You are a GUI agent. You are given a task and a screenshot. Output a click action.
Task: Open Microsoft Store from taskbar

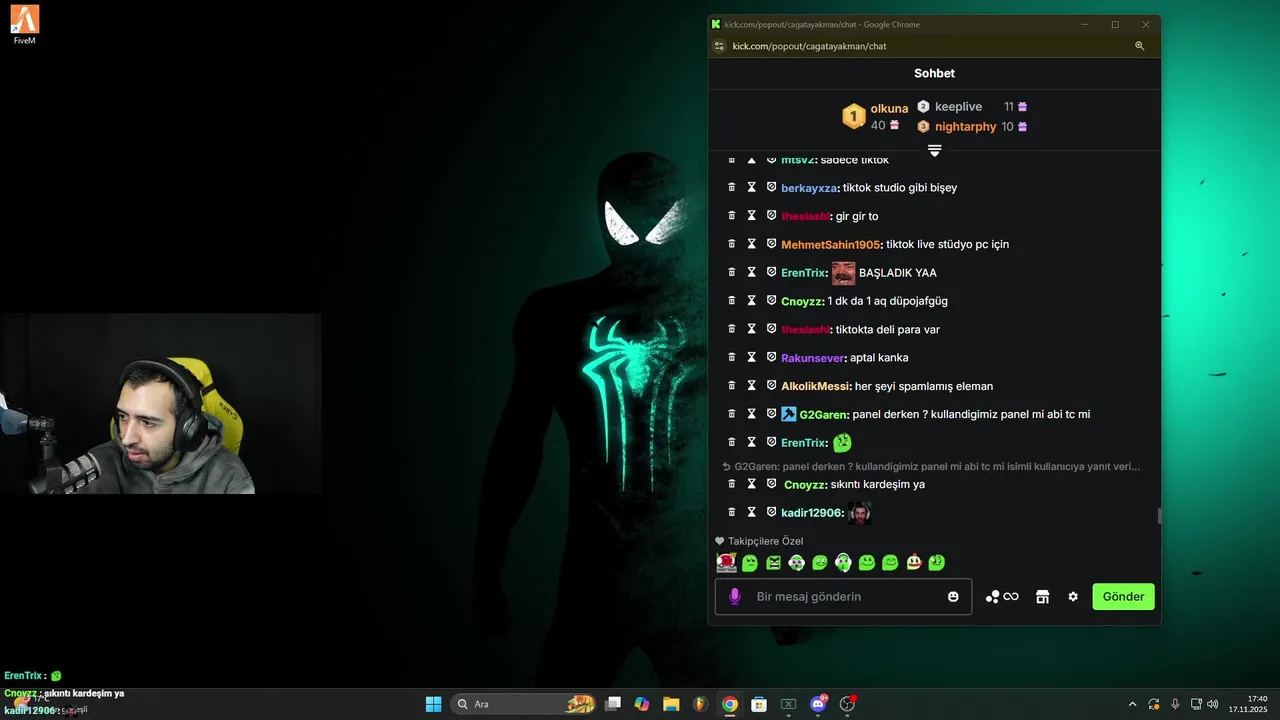759,704
